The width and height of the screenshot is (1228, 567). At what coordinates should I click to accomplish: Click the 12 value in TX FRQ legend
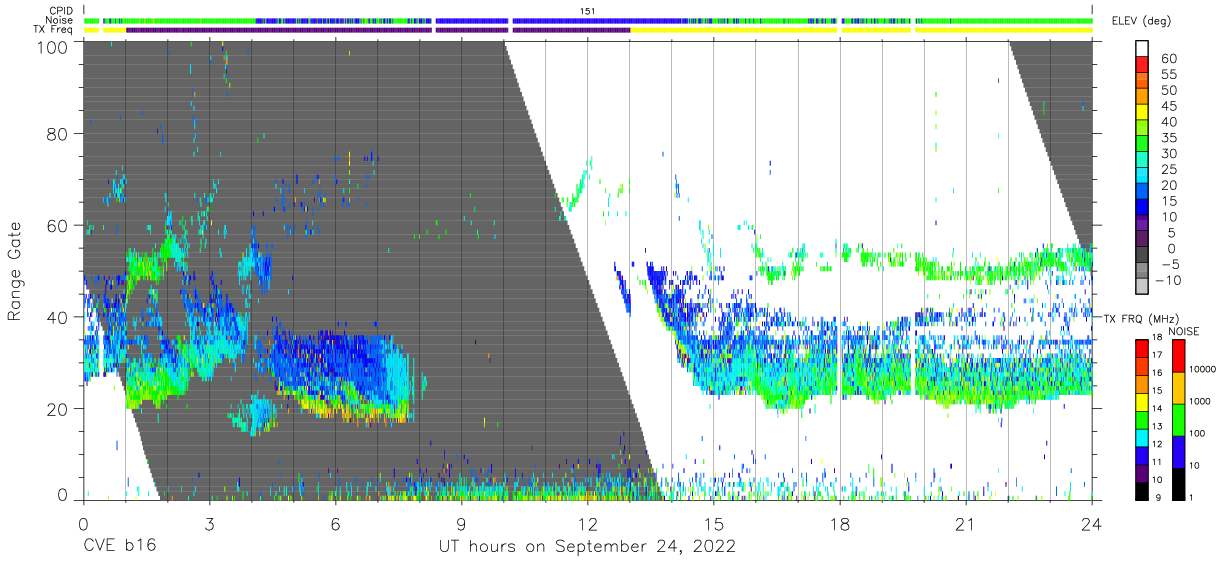click(1159, 444)
